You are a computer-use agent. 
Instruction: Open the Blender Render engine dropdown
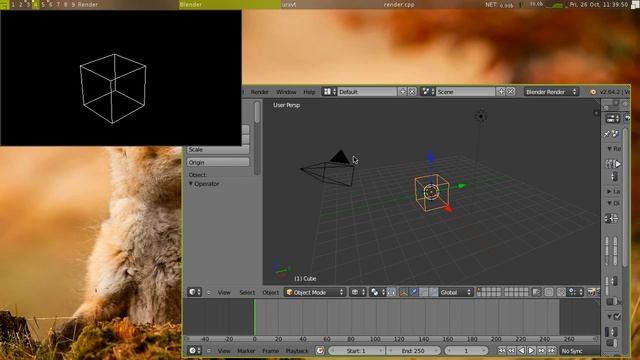[551, 92]
